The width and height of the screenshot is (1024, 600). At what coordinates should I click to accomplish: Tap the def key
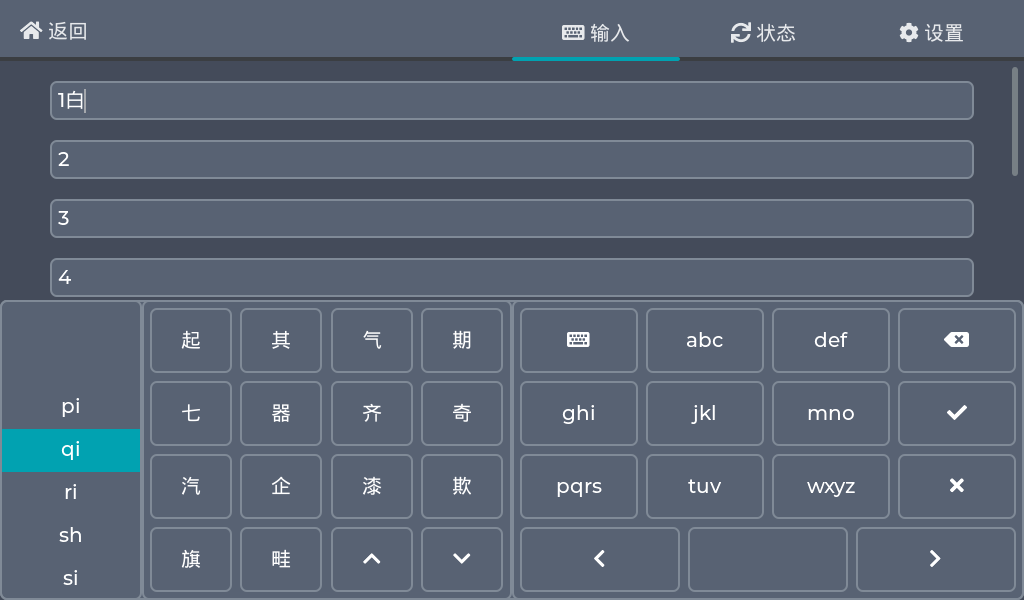point(831,340)
